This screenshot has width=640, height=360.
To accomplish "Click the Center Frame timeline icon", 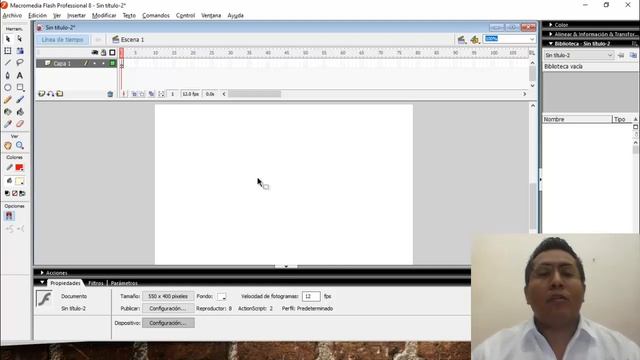I will tap(124, 94).
